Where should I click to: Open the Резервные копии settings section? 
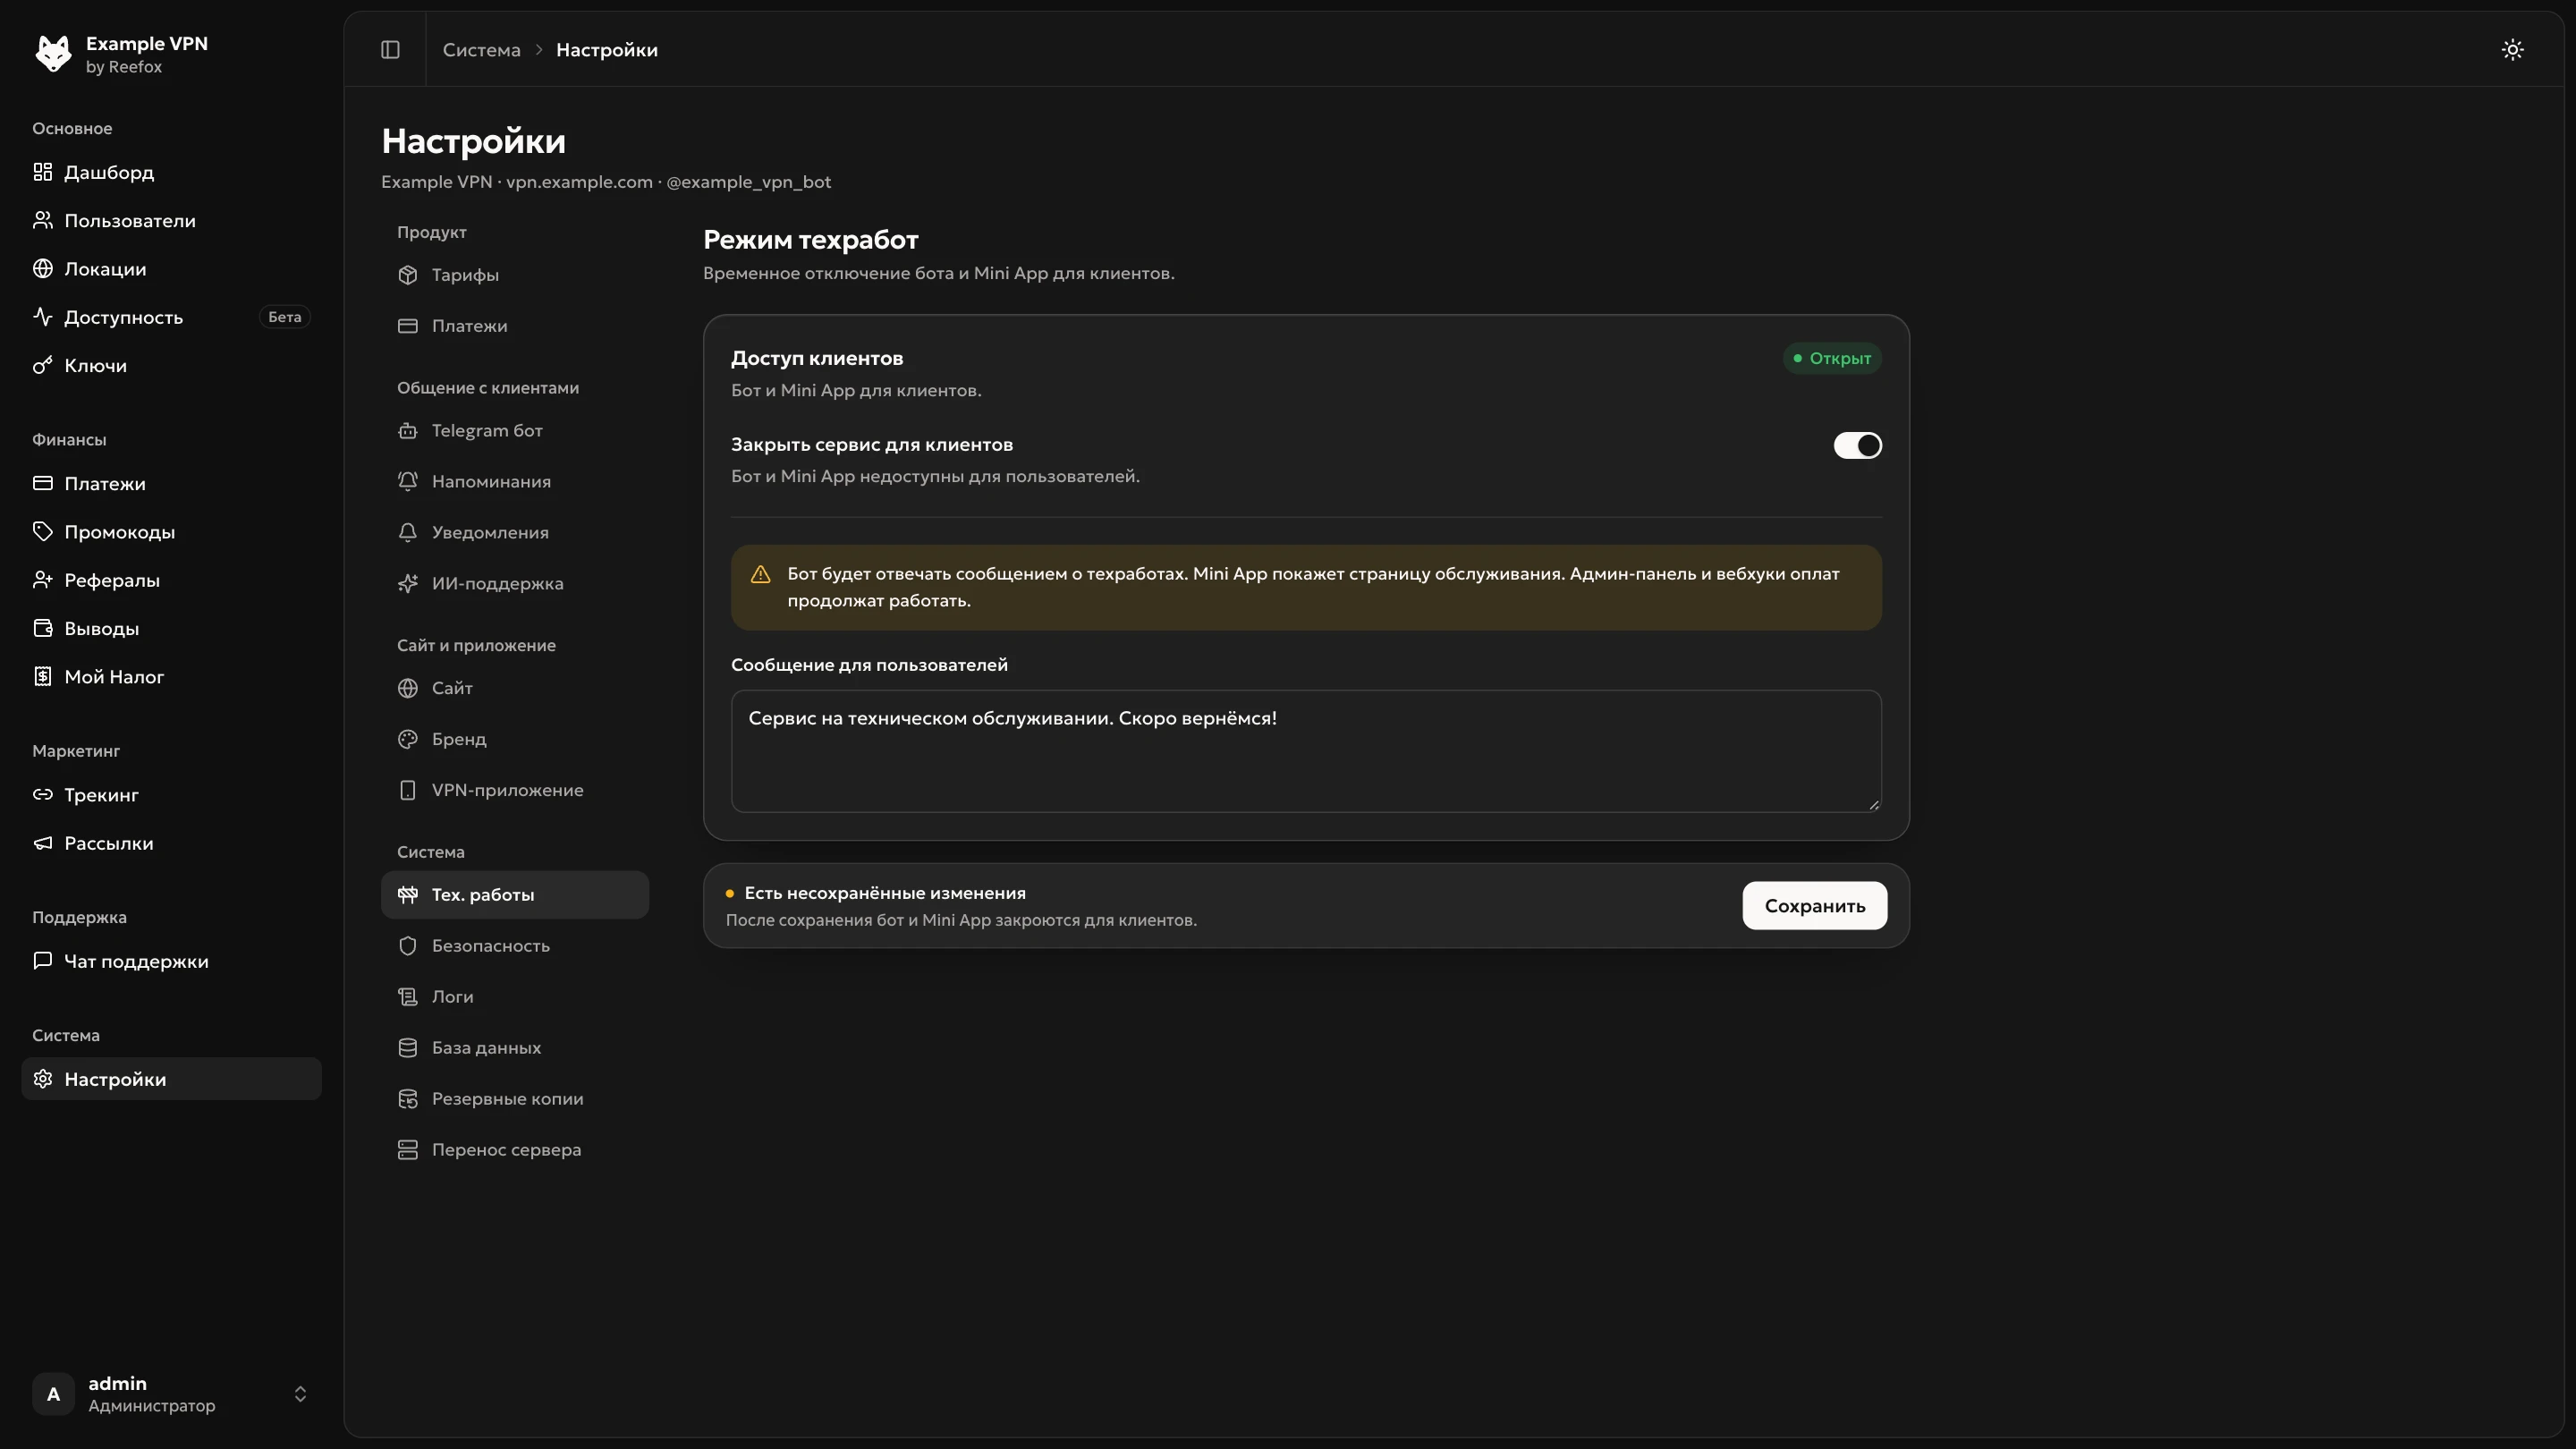pyautogui.click(x=515, y=1099)
